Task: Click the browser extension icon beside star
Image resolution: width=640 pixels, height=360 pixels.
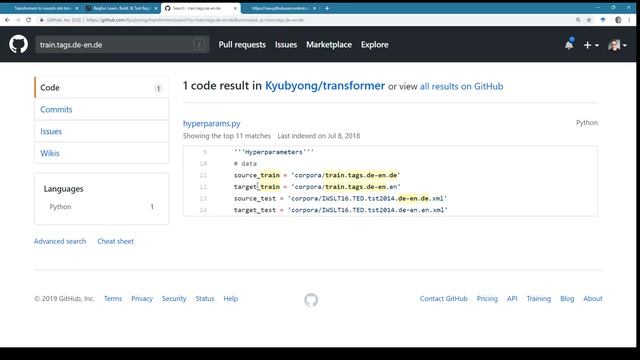Action: coord(603,20)
